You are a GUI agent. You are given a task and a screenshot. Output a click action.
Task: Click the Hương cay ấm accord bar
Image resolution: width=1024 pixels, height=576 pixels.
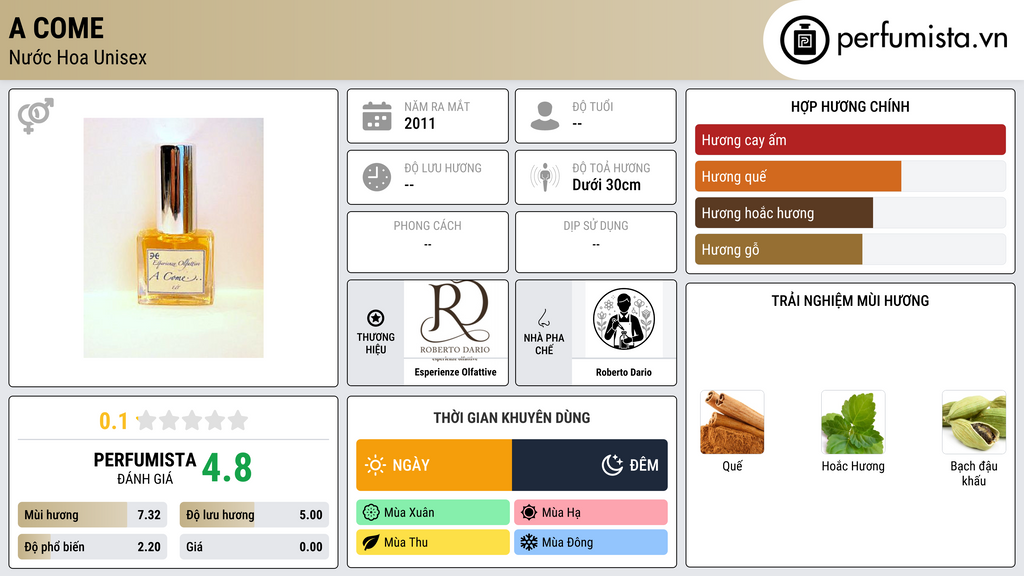coord(850,140)
